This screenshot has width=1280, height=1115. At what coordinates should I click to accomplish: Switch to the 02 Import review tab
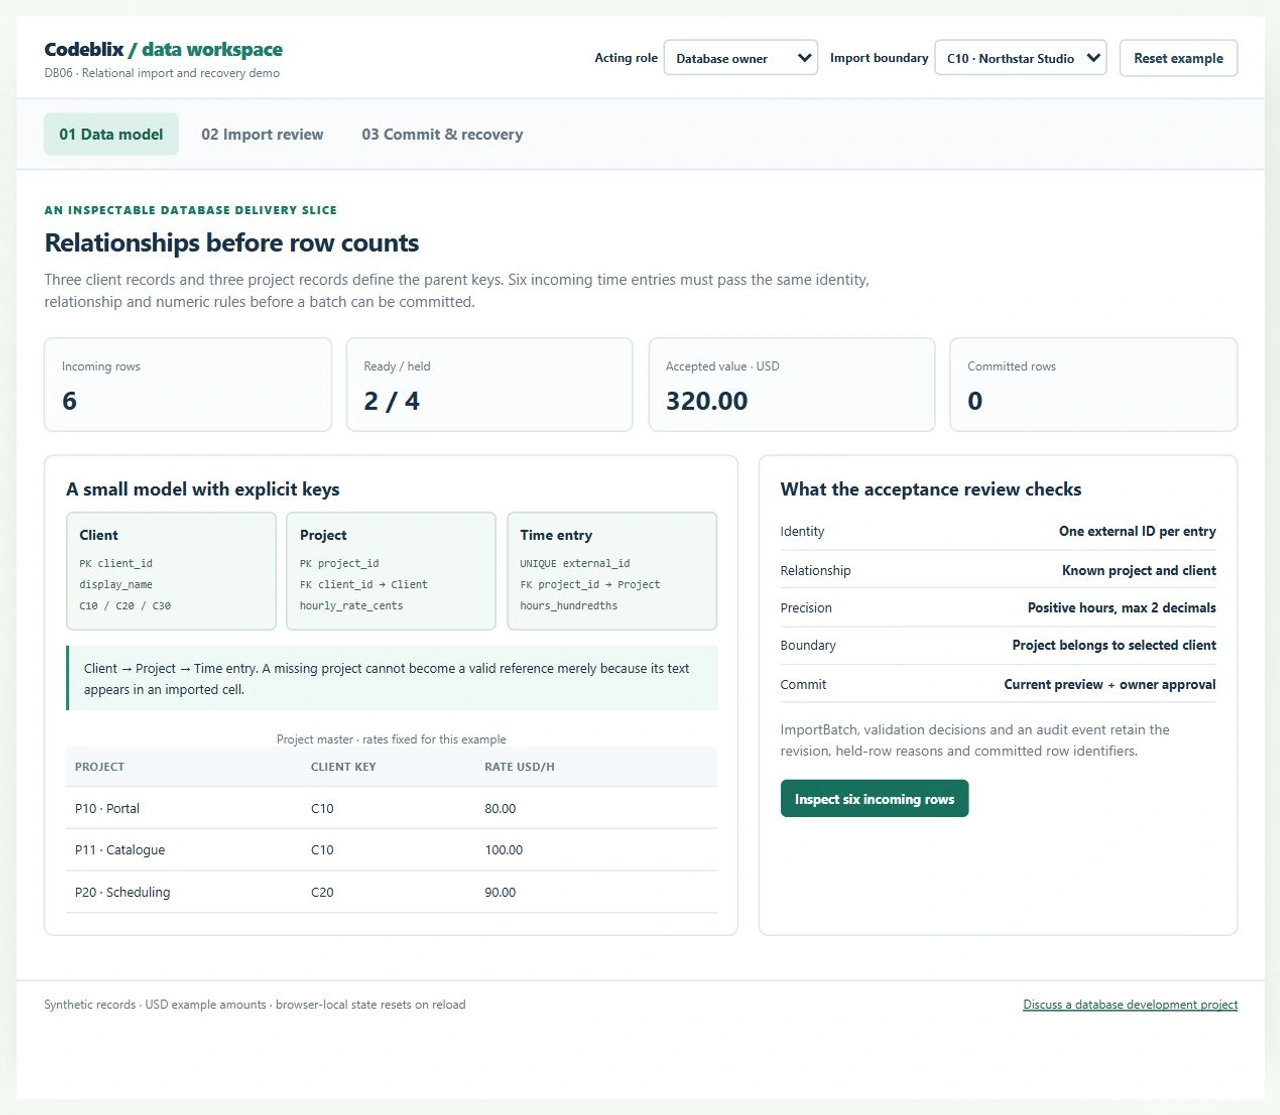[262, 134]
